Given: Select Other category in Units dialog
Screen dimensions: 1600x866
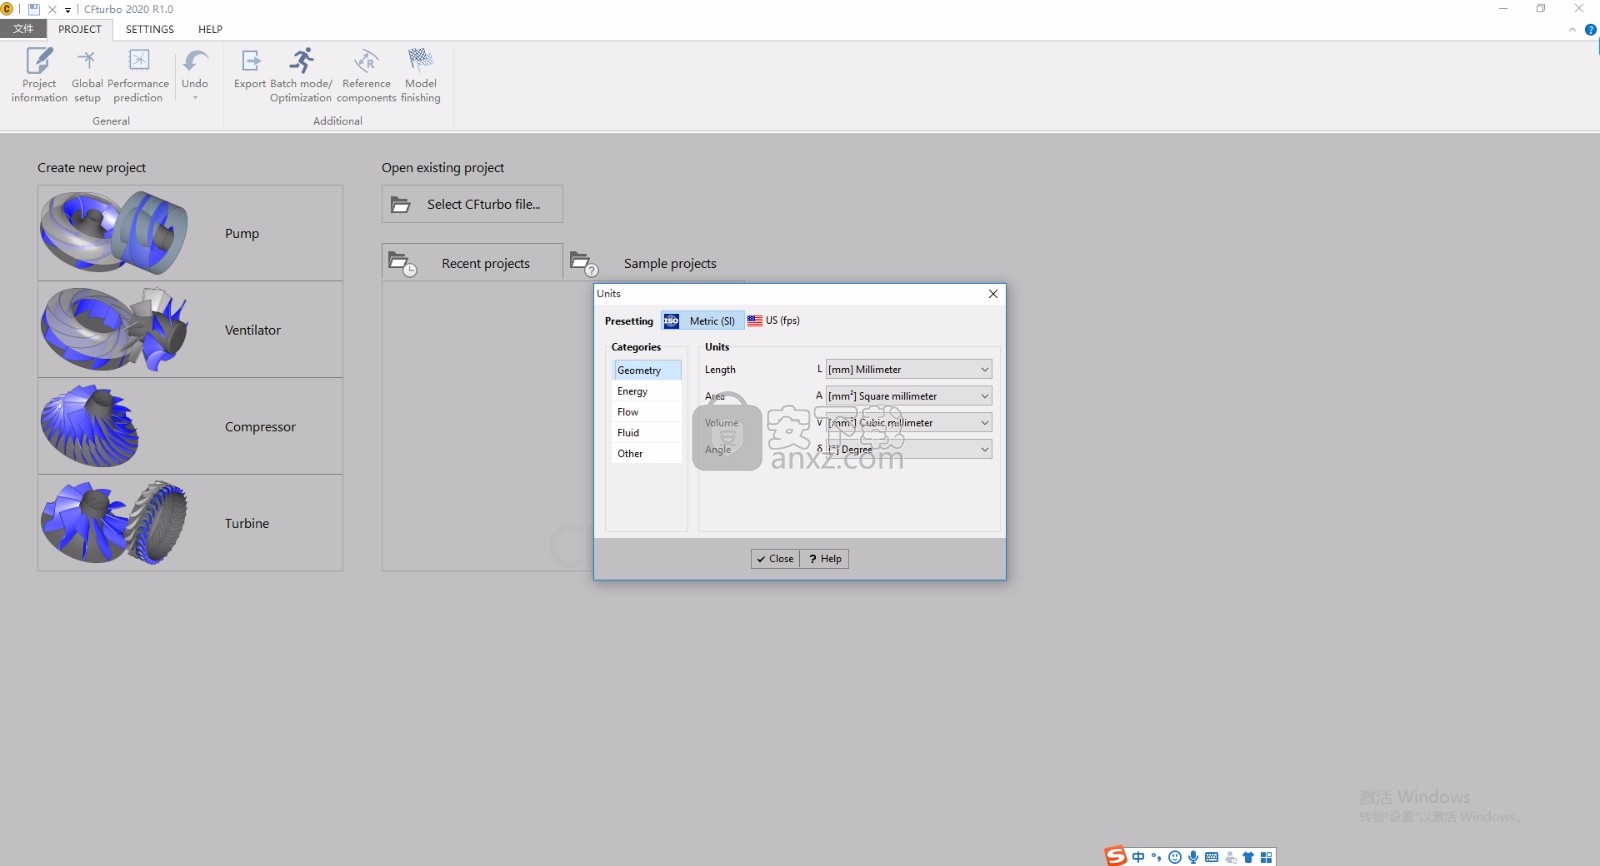Looking at the screenshot, I should [647, 454].
